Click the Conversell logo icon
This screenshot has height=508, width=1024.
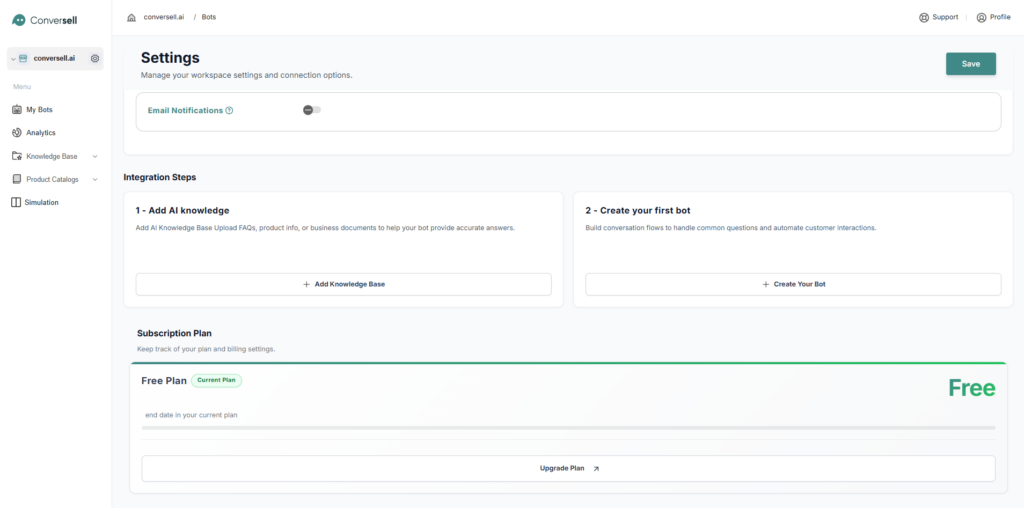(18, 20)
